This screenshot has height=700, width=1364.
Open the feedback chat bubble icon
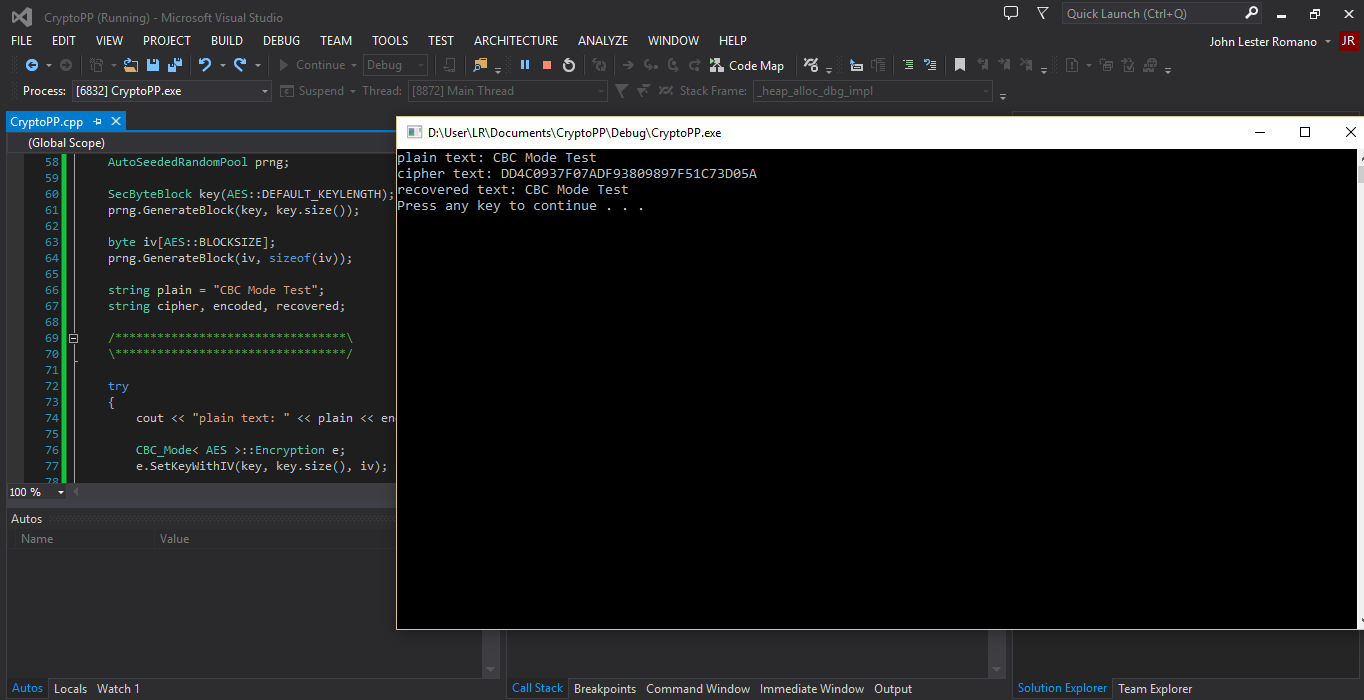[1011, 13]
